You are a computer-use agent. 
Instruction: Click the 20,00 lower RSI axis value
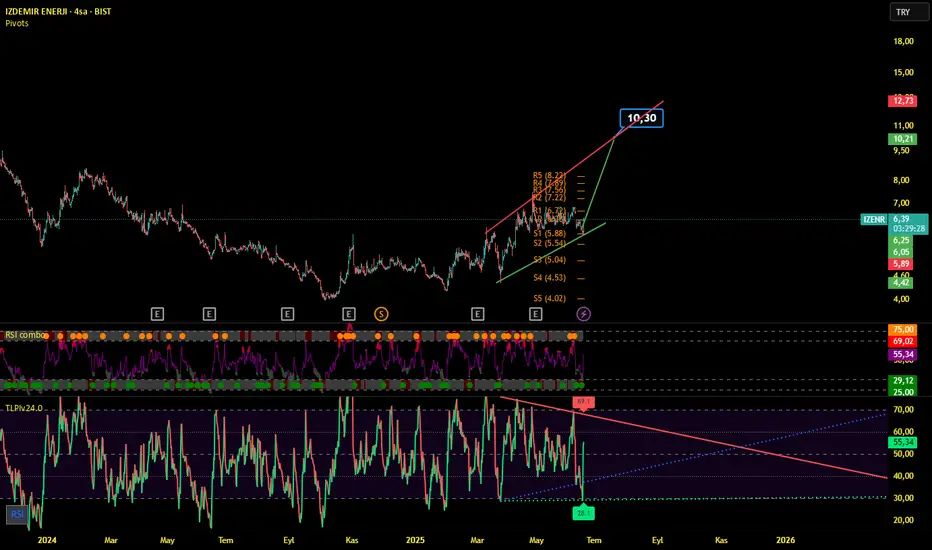point(903,520)
